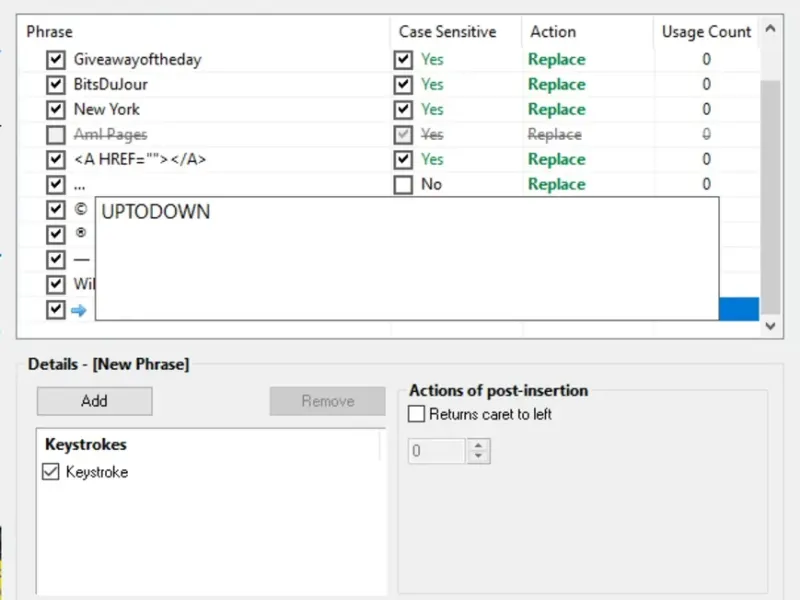Select the Replace action for the BitsDuJour row
Viewport: 800px width, 600px height.
point(556,85)
